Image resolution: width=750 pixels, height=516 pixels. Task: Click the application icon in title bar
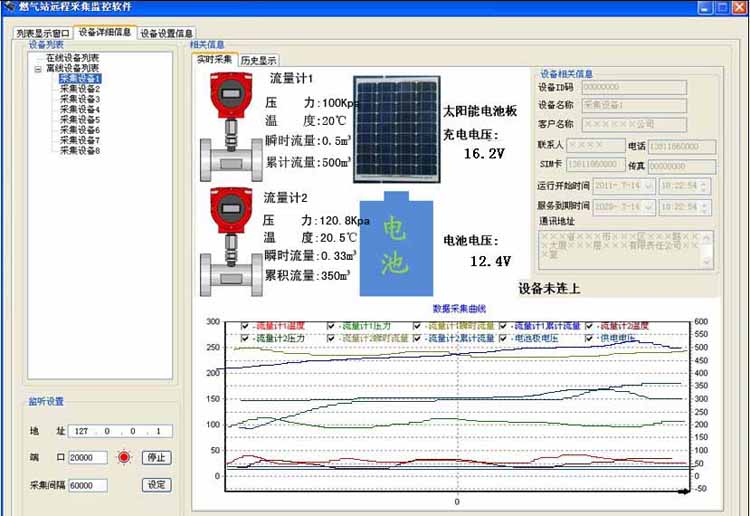(x=9, y=7)
